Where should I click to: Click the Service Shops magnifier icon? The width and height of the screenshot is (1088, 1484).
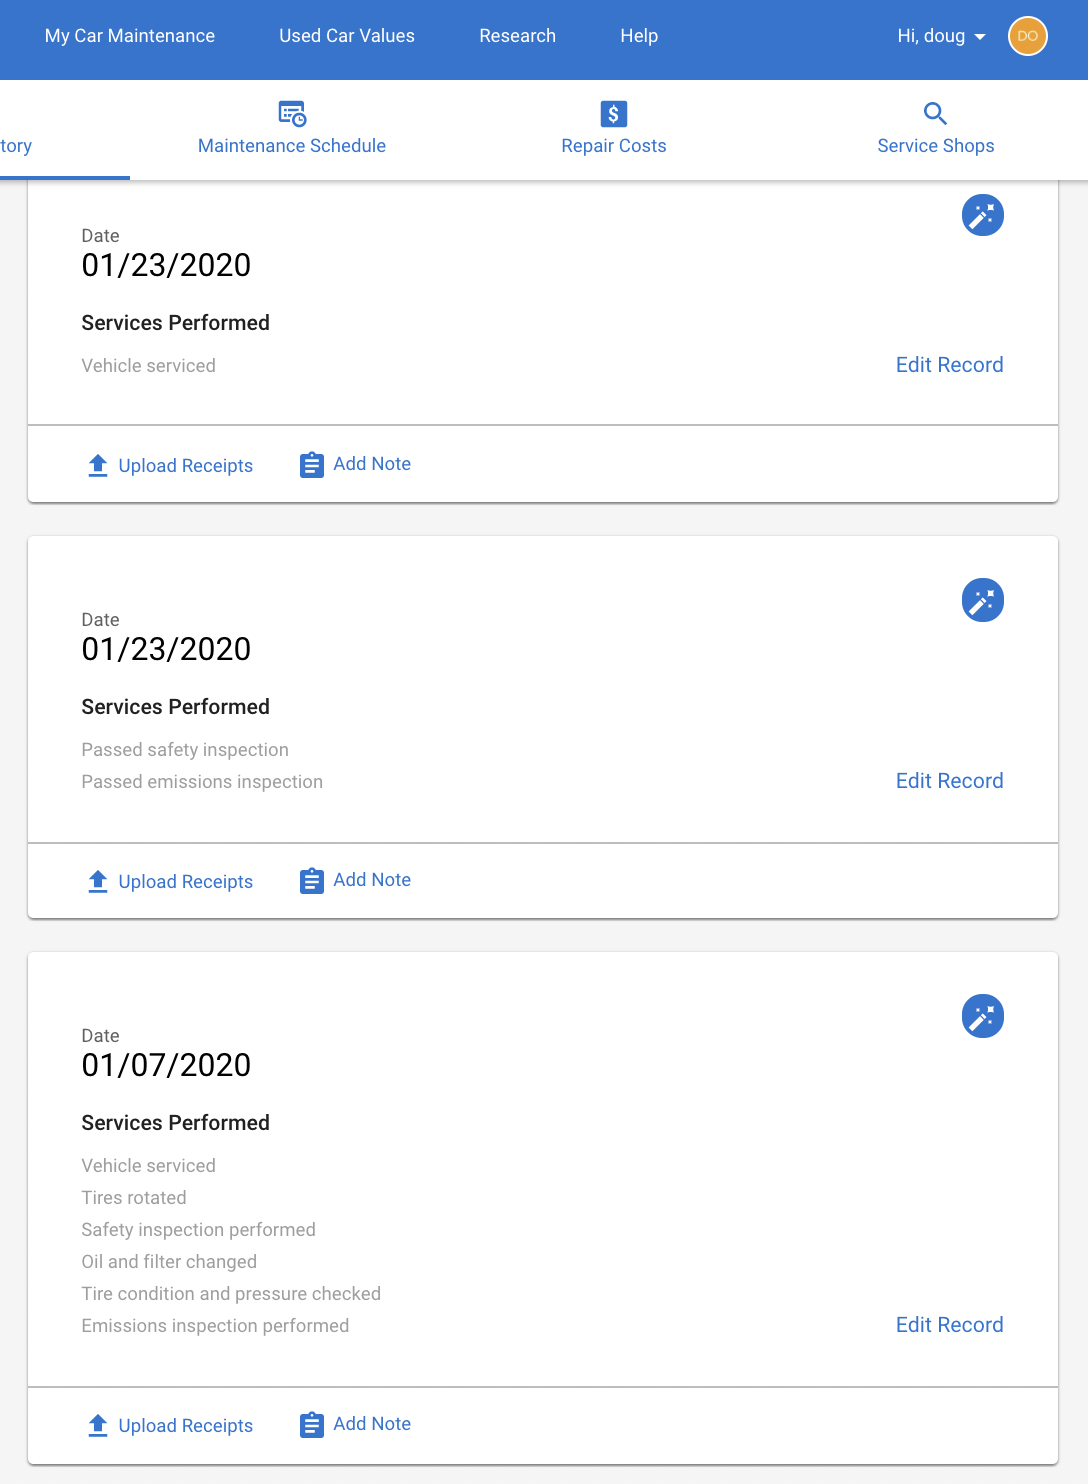click(x=935, y=113)
